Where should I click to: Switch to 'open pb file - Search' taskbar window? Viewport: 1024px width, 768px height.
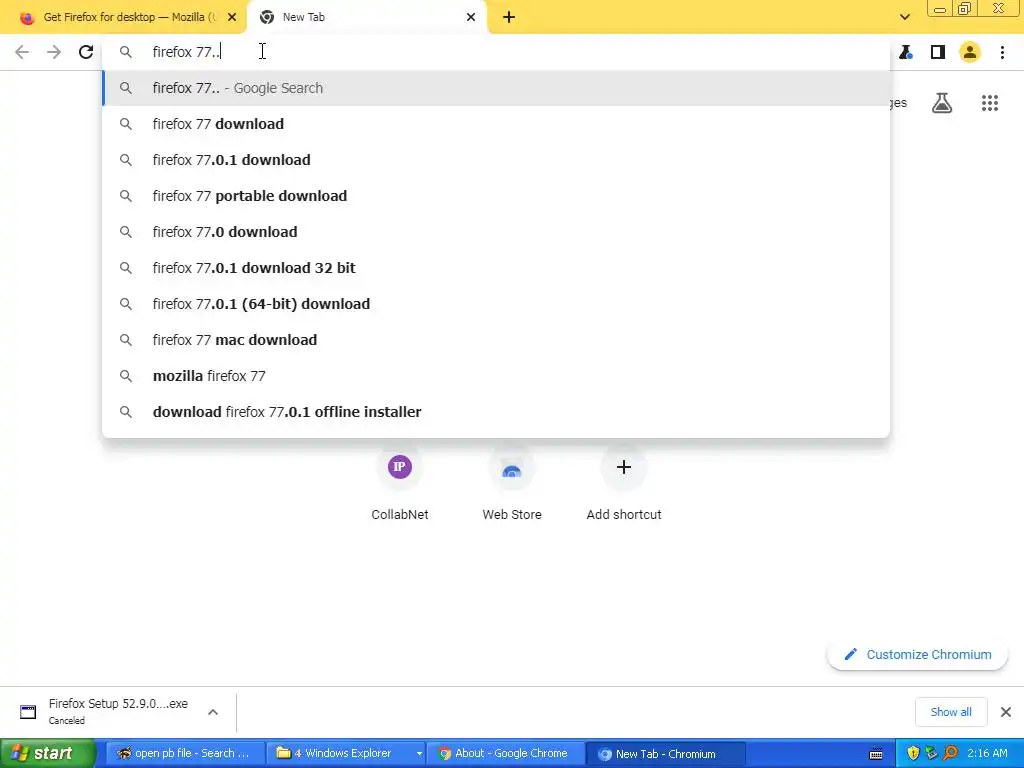coord(185,754)
